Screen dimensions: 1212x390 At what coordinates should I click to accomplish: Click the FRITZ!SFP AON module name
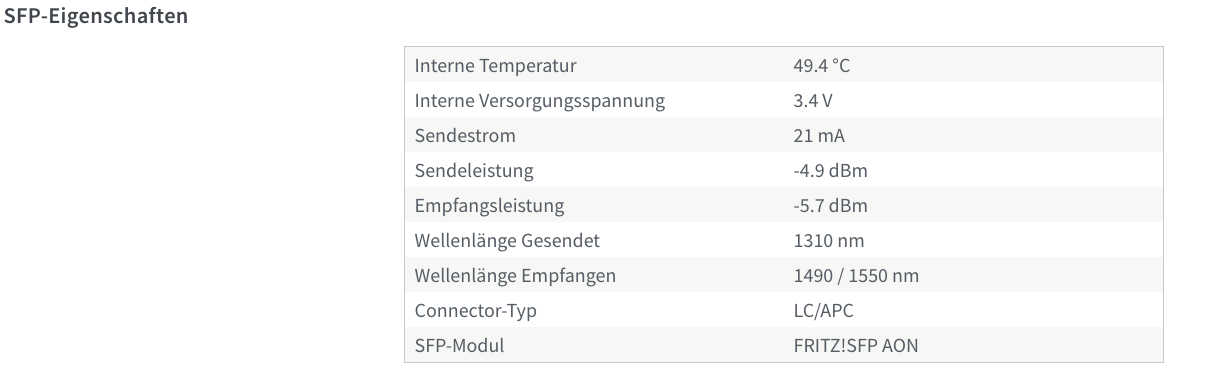pos(855,346)
